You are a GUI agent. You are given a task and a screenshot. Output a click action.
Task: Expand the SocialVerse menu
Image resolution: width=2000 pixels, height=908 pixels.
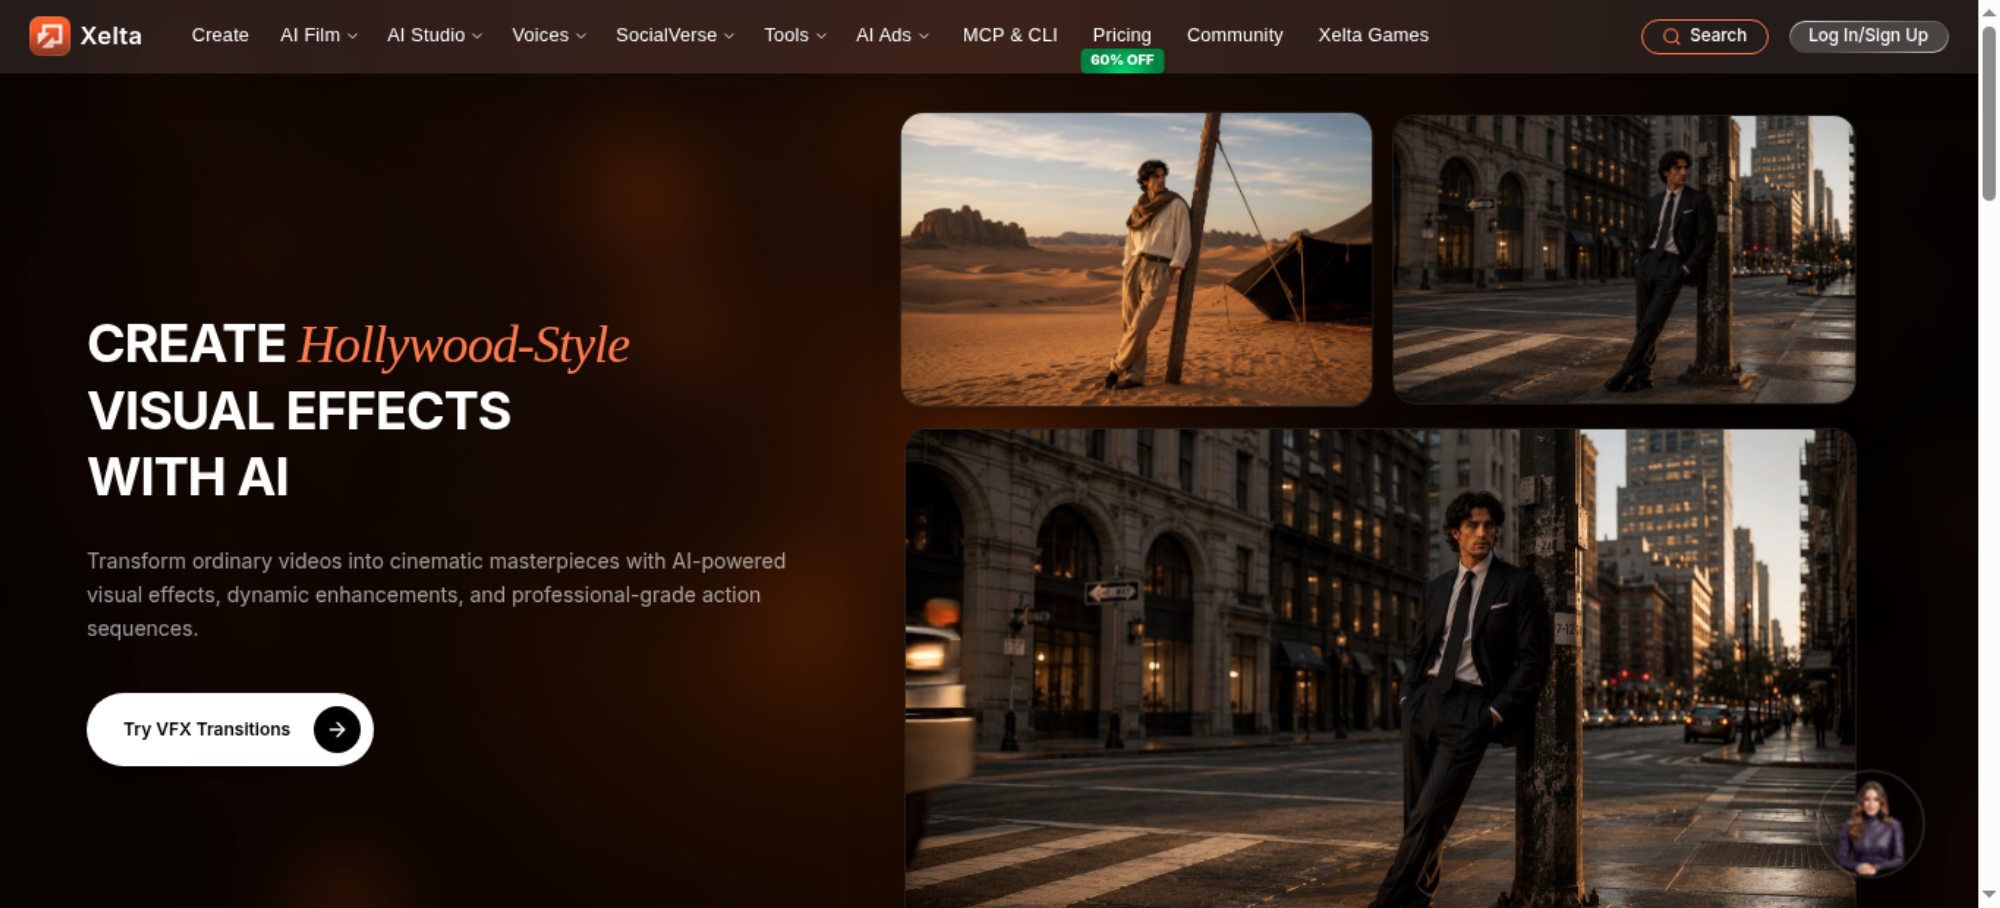point(675,35)
